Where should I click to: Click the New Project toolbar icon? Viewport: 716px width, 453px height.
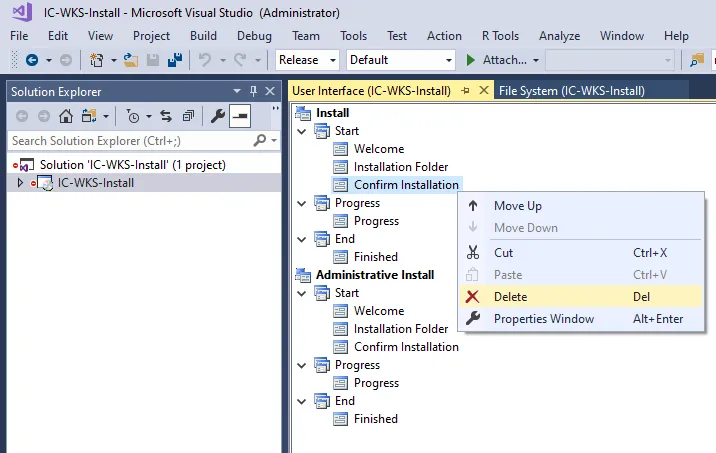point(96,60)
